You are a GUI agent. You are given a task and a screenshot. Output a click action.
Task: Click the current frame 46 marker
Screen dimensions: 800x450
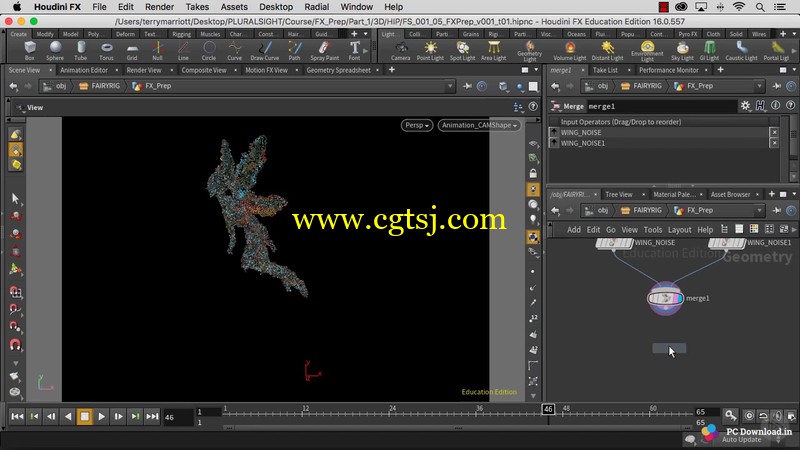tap(548, 409)
